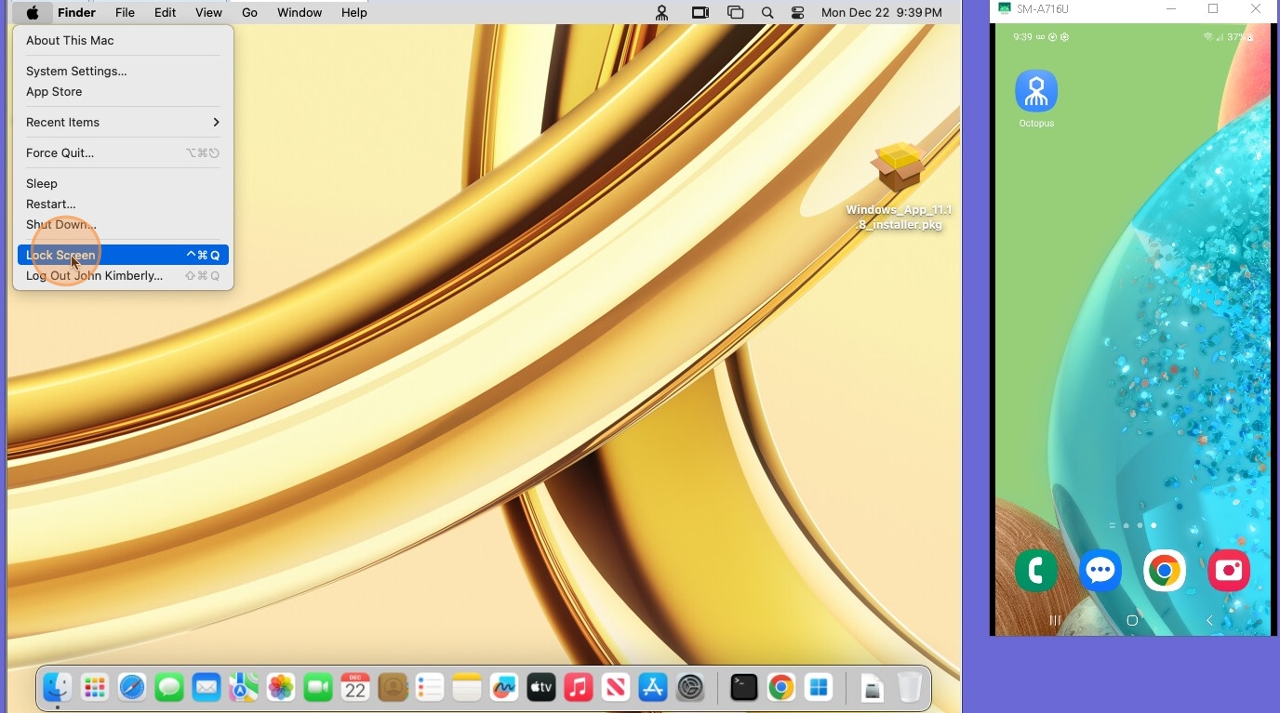This screenshot has height=713, width=1280.
Task: Click the Stage Manager windows icon in menu bar
Action: [x=735, y=13]
